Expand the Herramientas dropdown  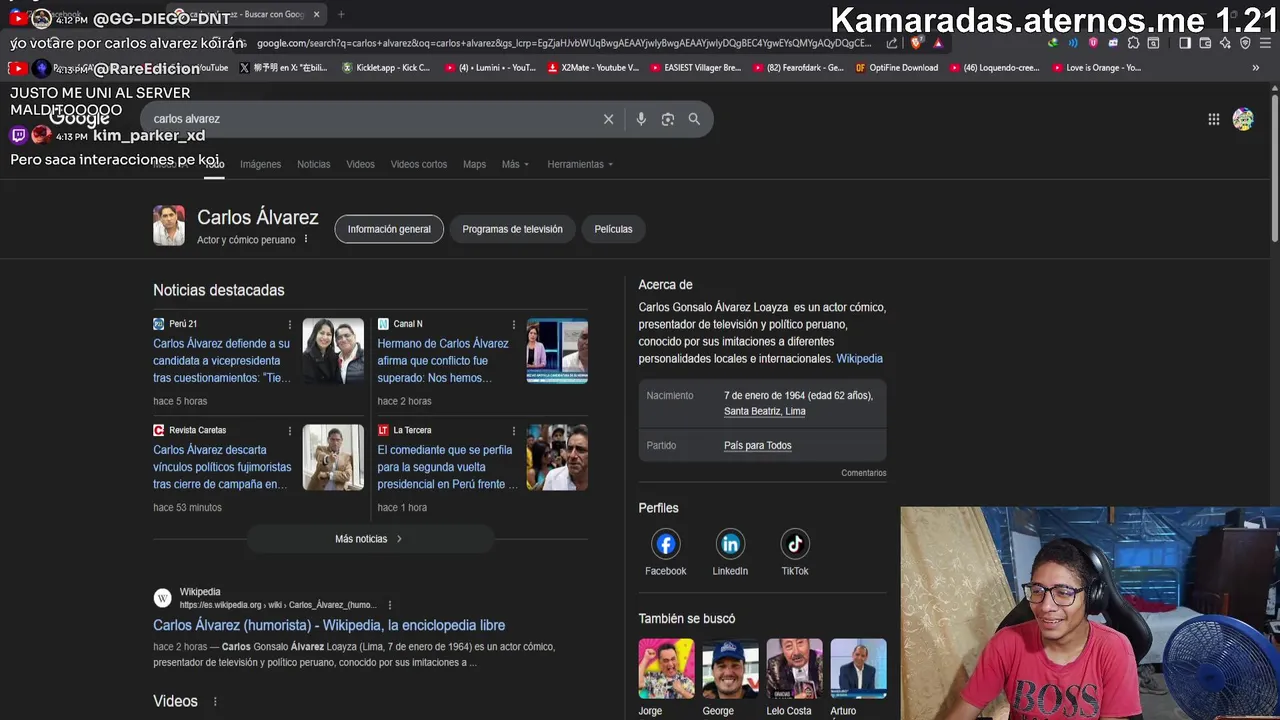pos(581,164)
